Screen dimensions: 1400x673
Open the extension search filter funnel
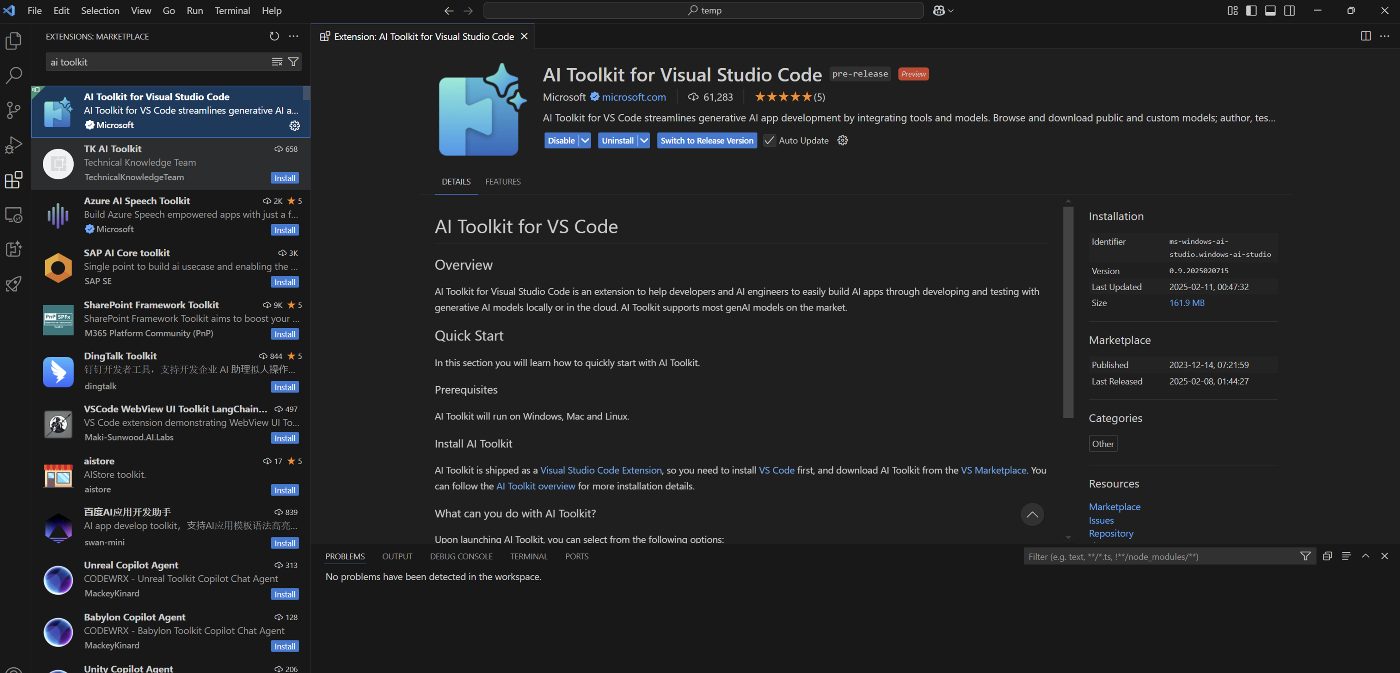293,62
